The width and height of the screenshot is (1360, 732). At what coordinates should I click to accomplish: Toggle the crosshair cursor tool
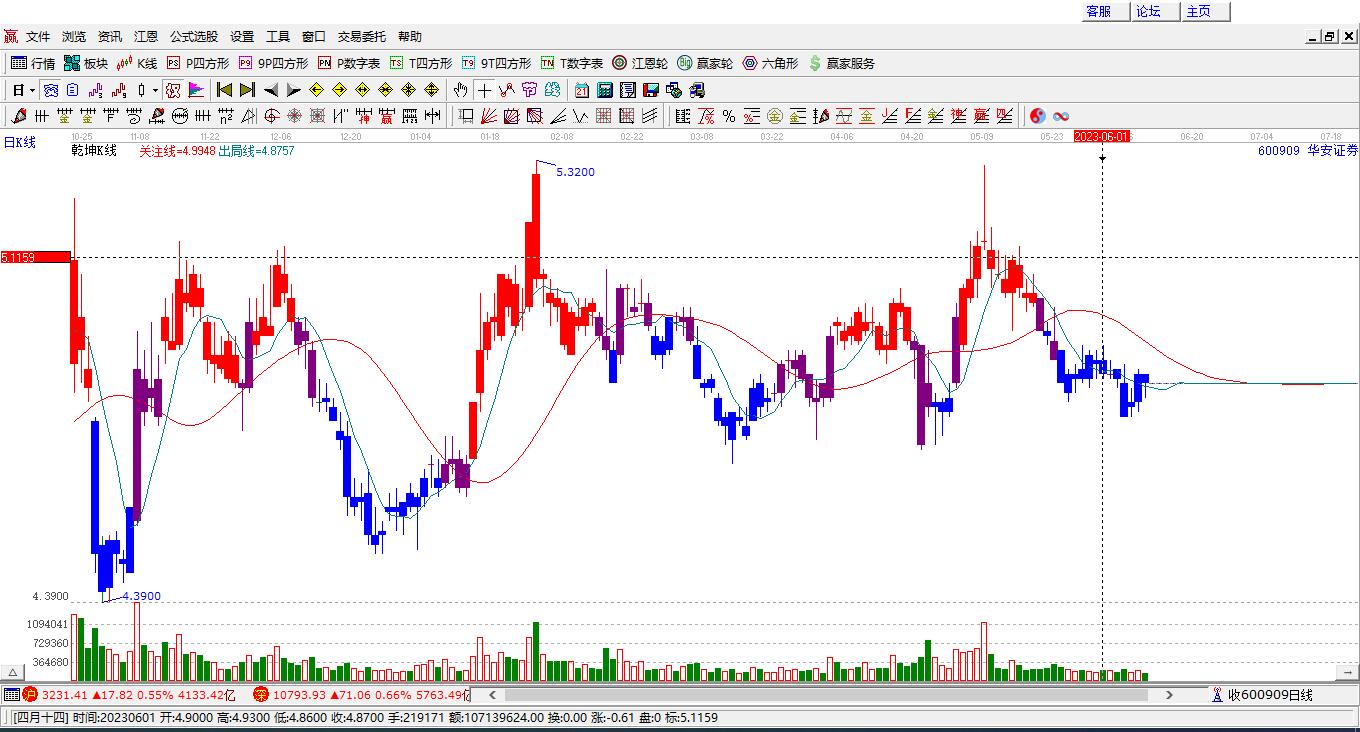(484, 90)
